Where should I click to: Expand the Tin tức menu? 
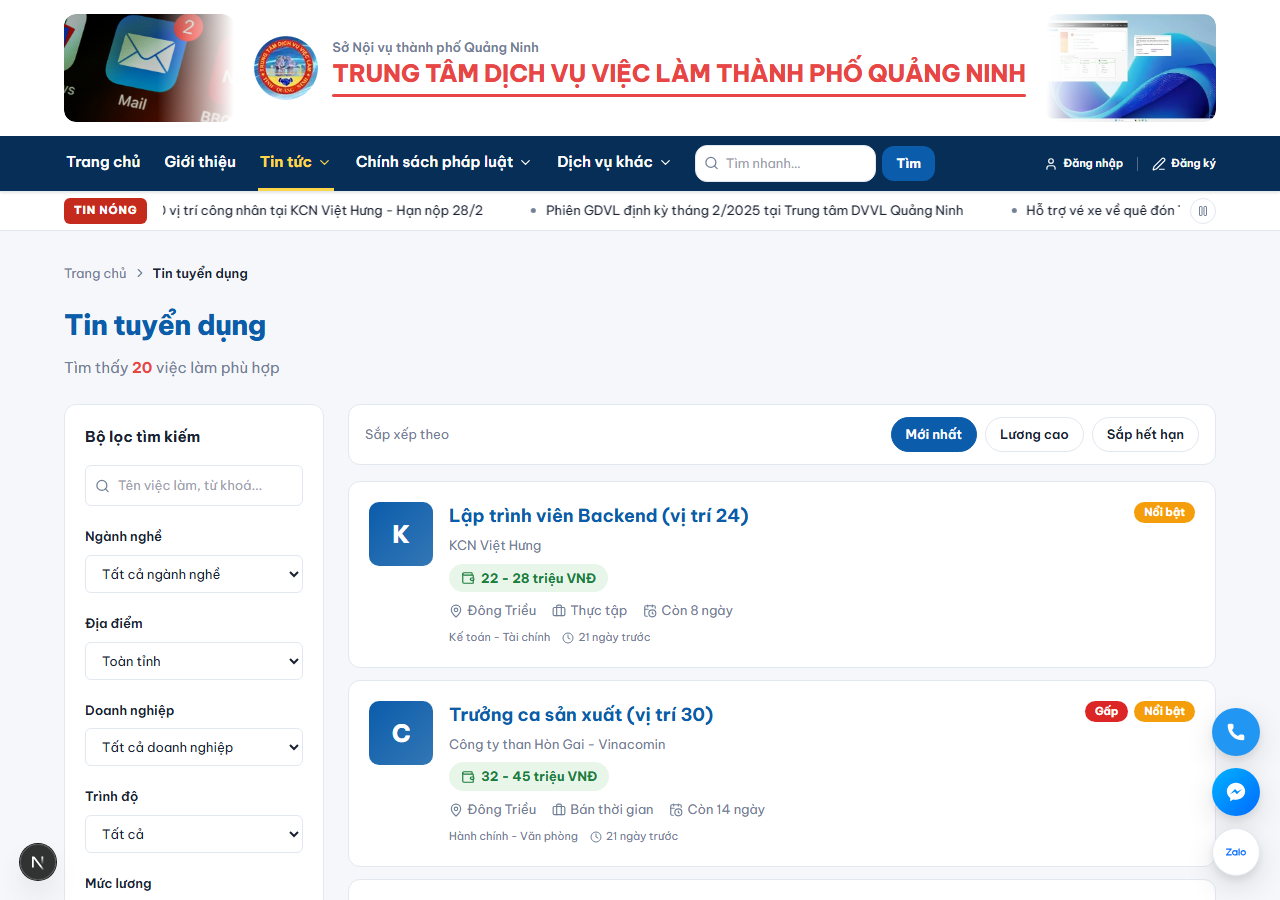(295, 162)
